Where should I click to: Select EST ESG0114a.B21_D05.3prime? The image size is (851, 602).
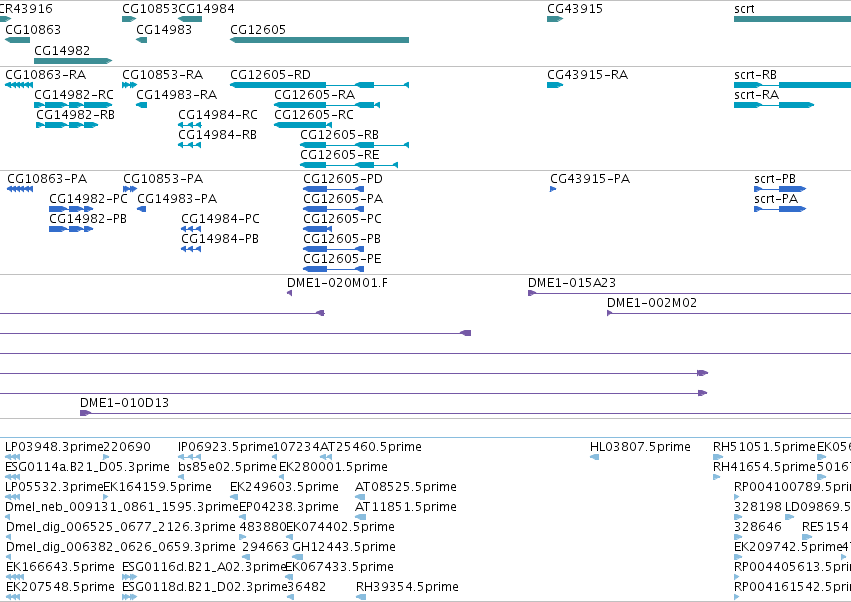pyautogui.click(x=12, y=477)
